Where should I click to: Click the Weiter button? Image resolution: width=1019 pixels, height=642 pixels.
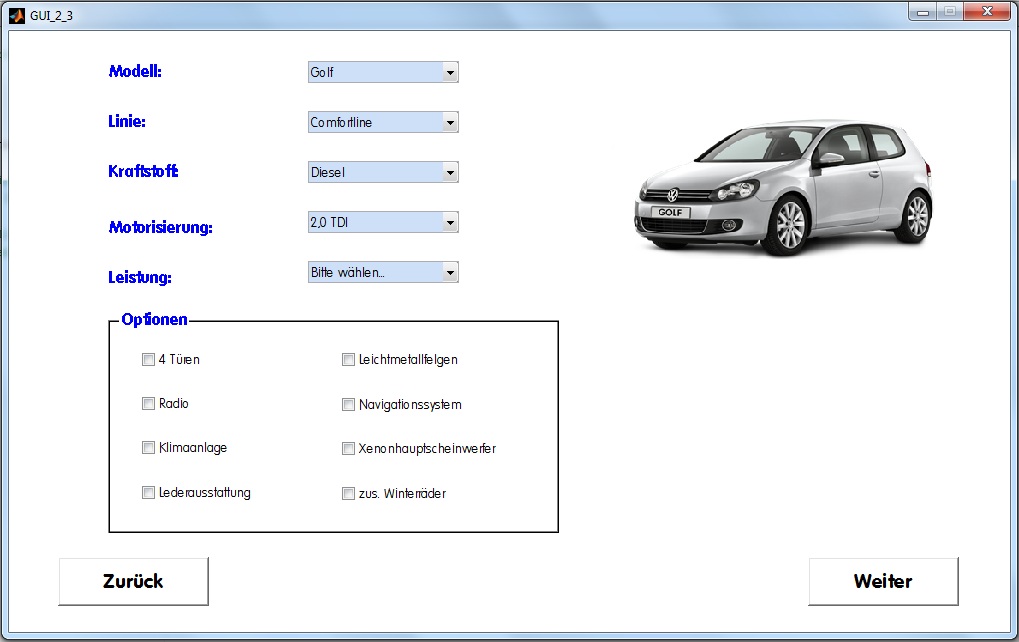[x=883, y=582]
